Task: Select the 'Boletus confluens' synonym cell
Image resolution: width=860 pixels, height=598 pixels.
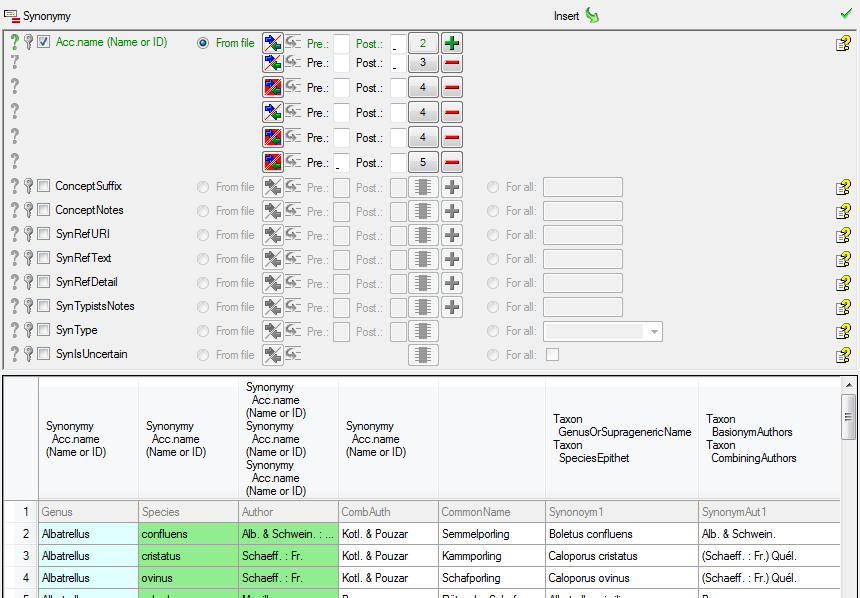Action: coord(620,534)
